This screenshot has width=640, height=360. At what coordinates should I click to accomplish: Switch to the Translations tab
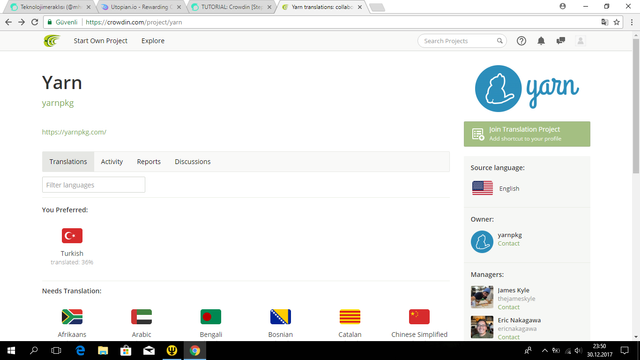pos(68,162)
